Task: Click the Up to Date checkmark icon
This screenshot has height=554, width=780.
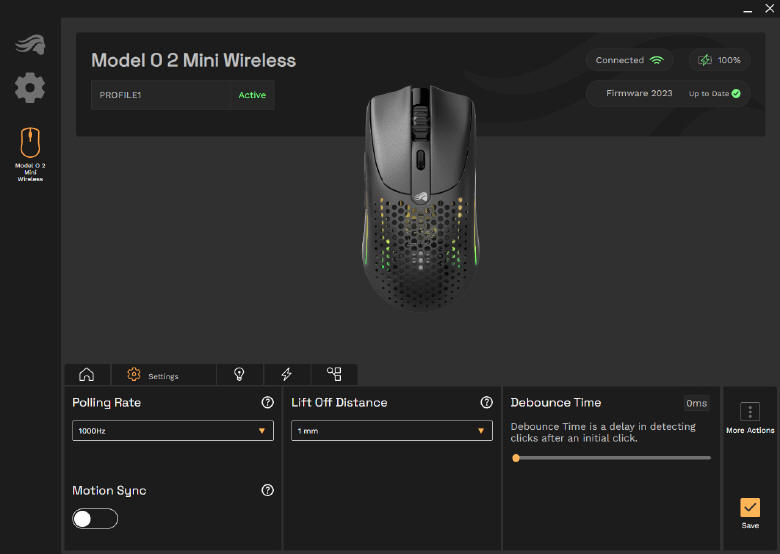Action: pyautogui.click(x=736, y=93)
